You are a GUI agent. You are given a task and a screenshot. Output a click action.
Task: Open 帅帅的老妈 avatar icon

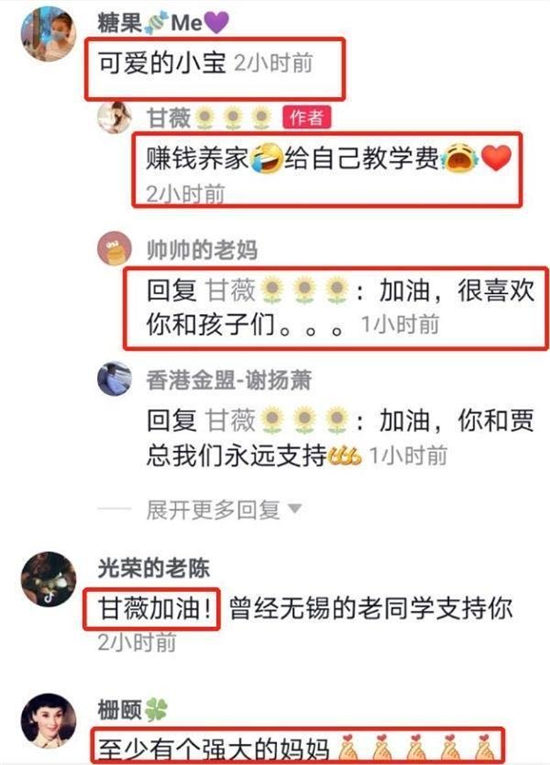114,248
